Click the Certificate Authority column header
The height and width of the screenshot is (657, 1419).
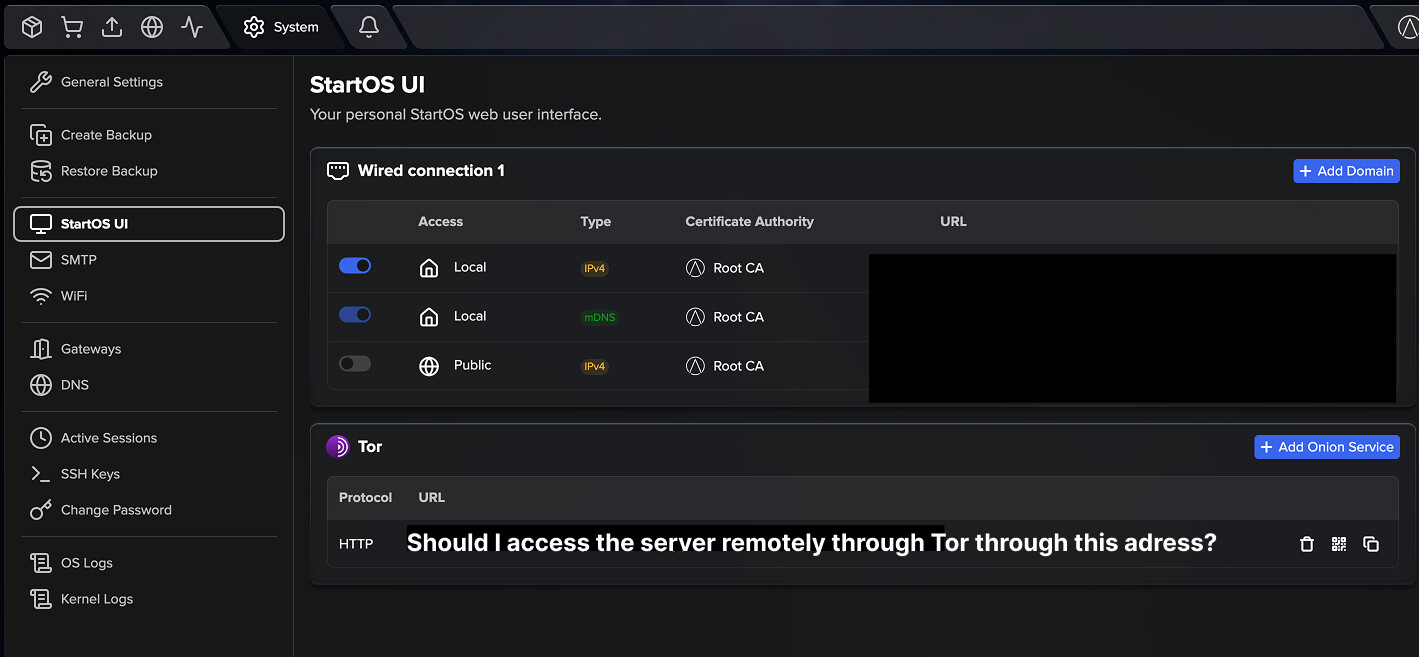click(x=750, y=222)
